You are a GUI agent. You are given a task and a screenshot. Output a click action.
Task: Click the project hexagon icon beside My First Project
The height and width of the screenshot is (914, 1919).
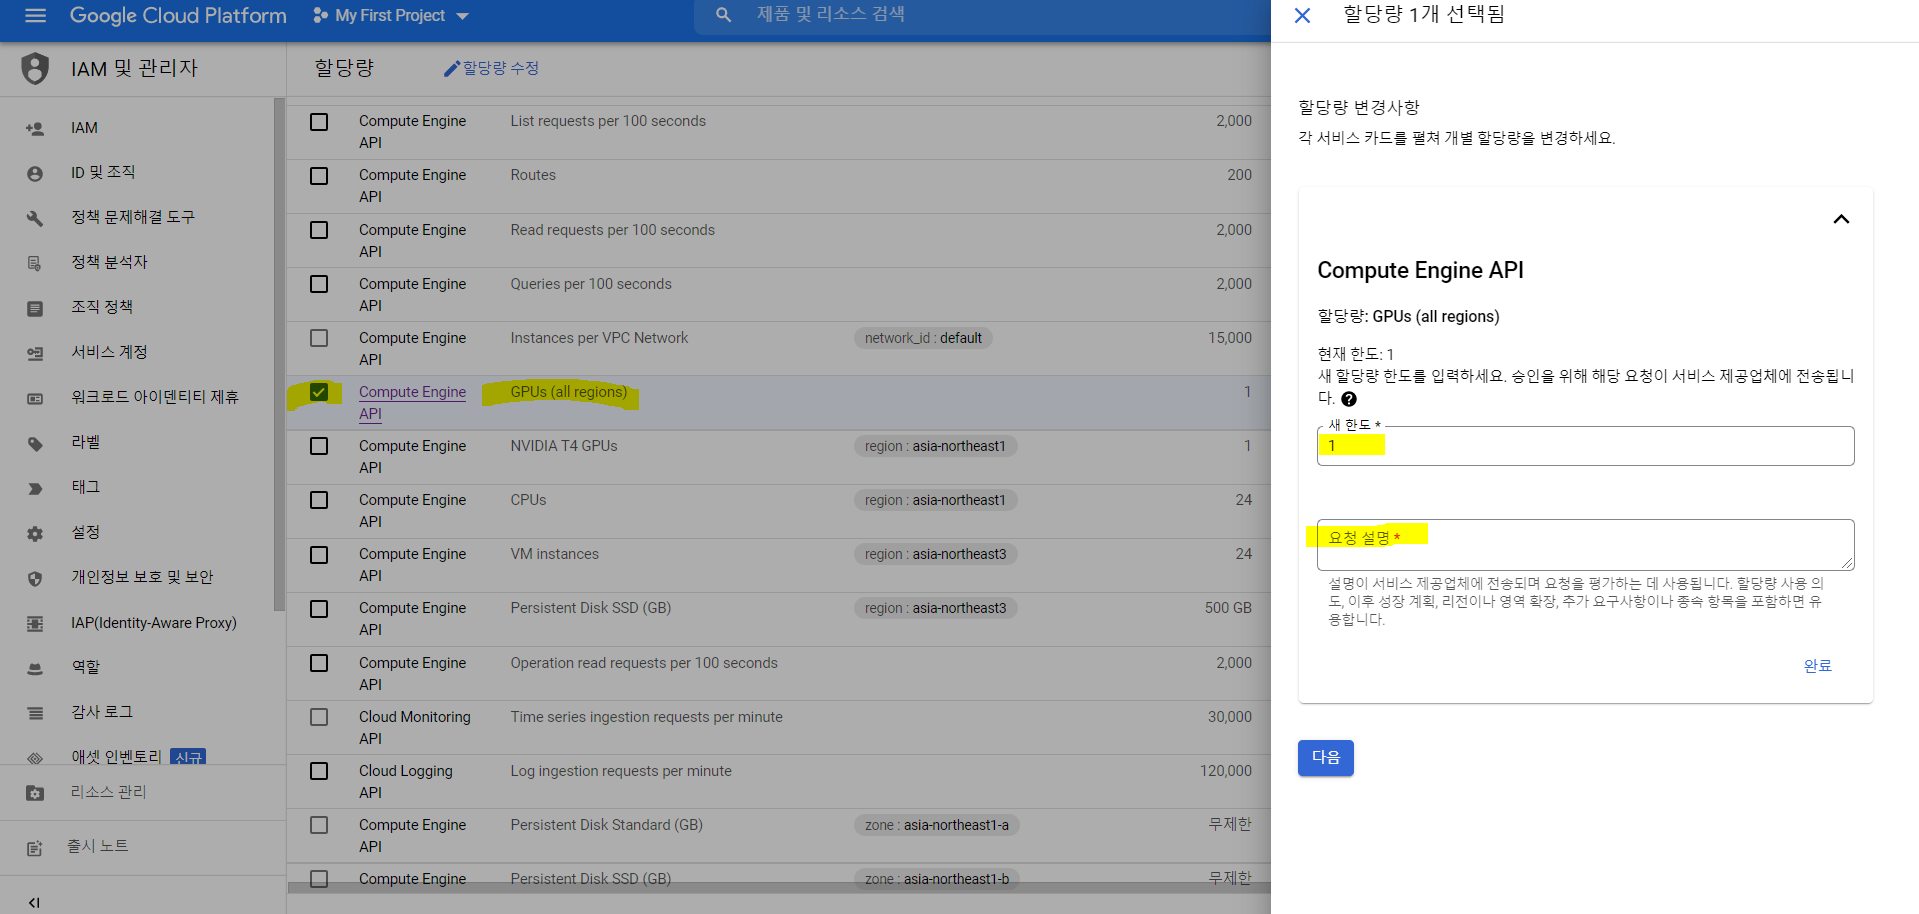coord(320,16)
